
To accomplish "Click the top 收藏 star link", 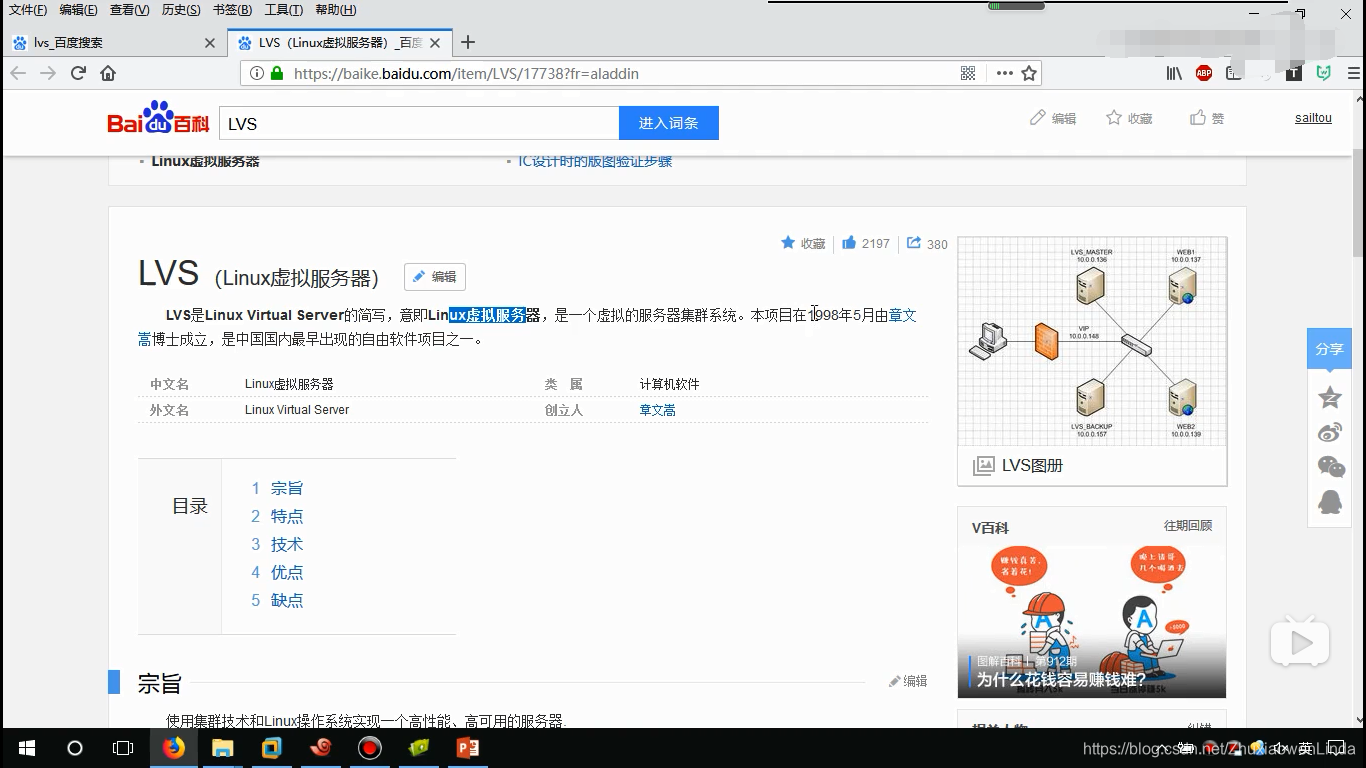I will 1129,118.
